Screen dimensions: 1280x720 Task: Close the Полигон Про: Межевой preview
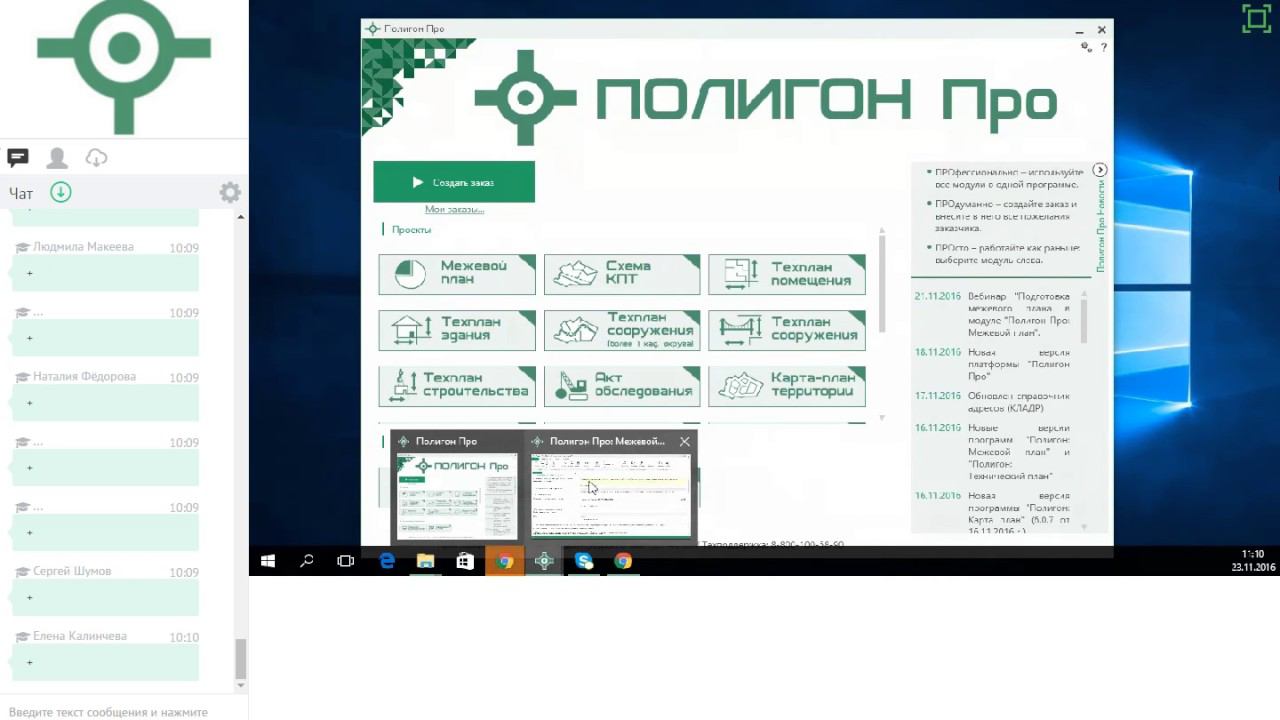point(684,441)
